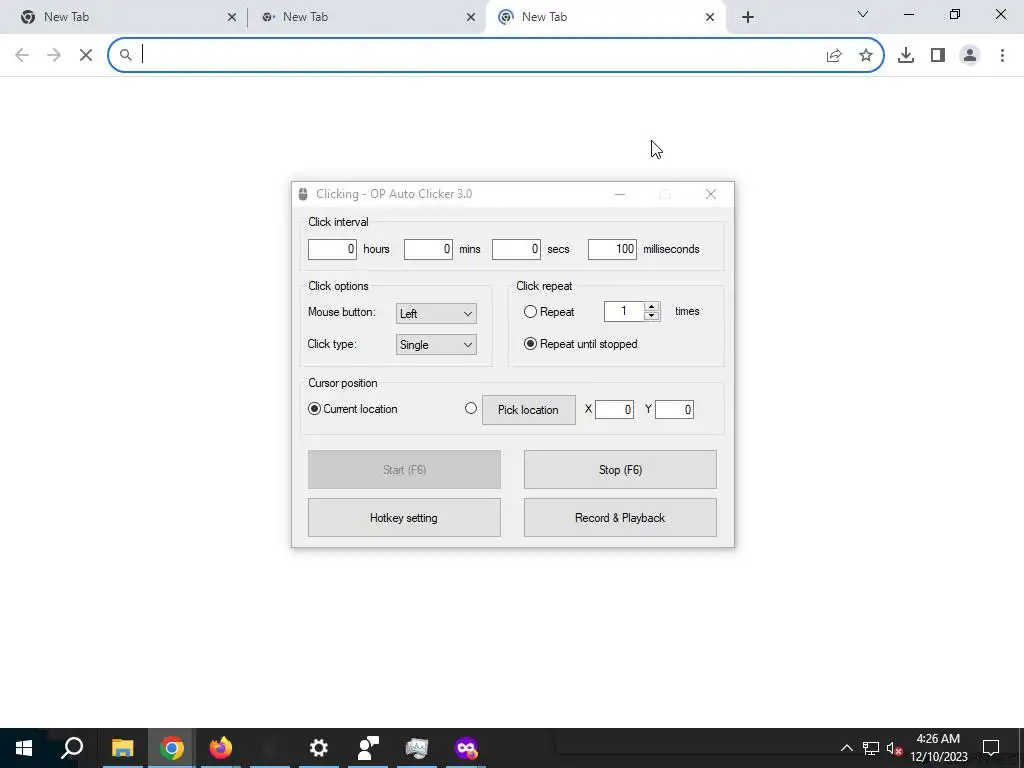Select the Repeat times radio button
Image resolution: width=1024 pixels, height=768 pixels.
click(x=530, y=312)
